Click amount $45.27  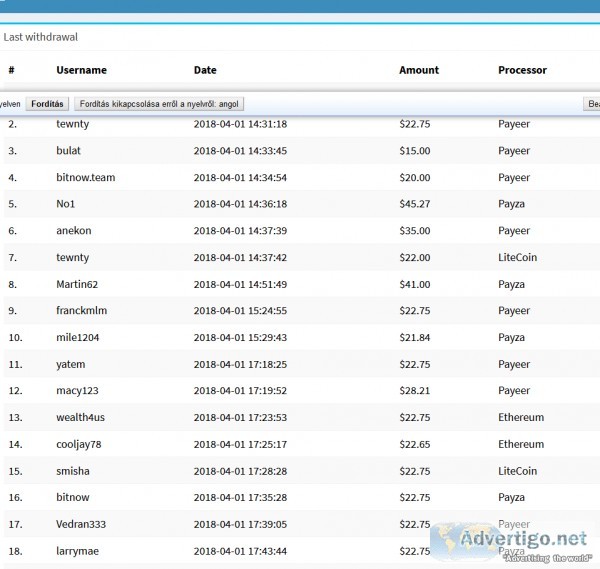415,204
